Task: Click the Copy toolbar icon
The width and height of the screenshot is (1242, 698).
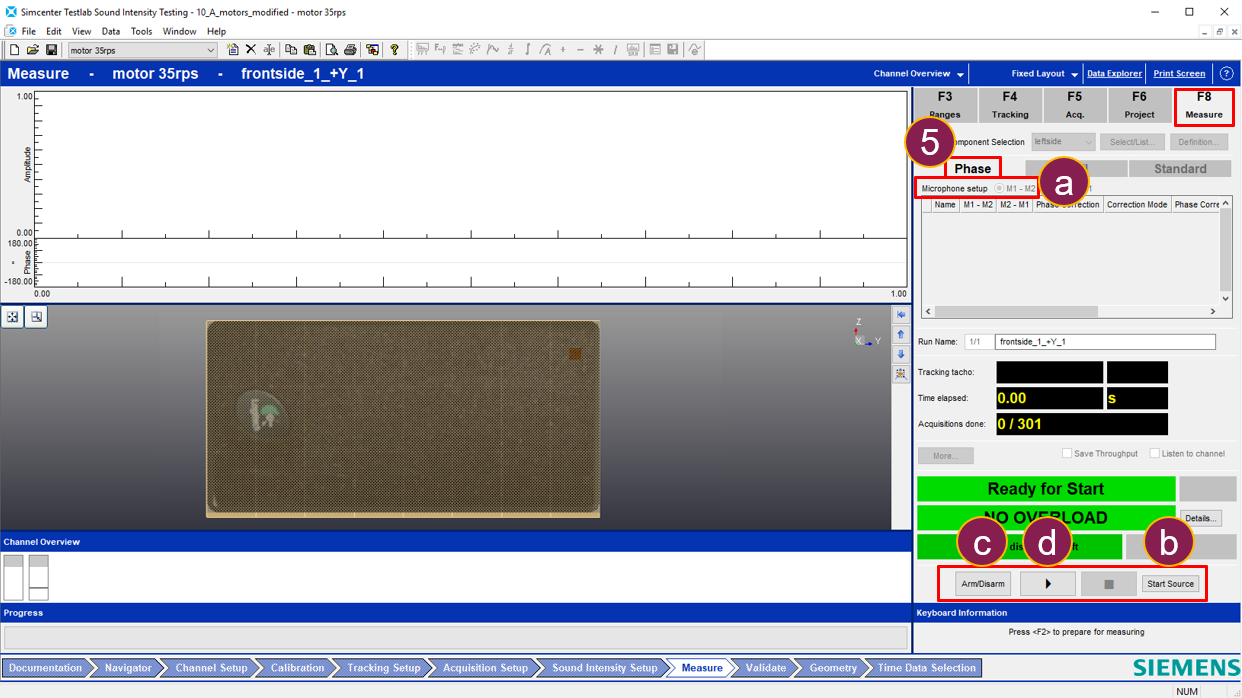Action: 291,50
